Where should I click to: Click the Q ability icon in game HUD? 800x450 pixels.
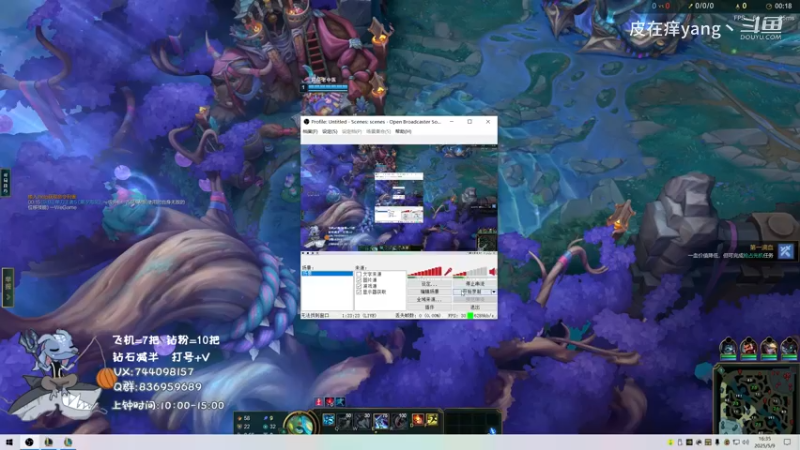343,420
